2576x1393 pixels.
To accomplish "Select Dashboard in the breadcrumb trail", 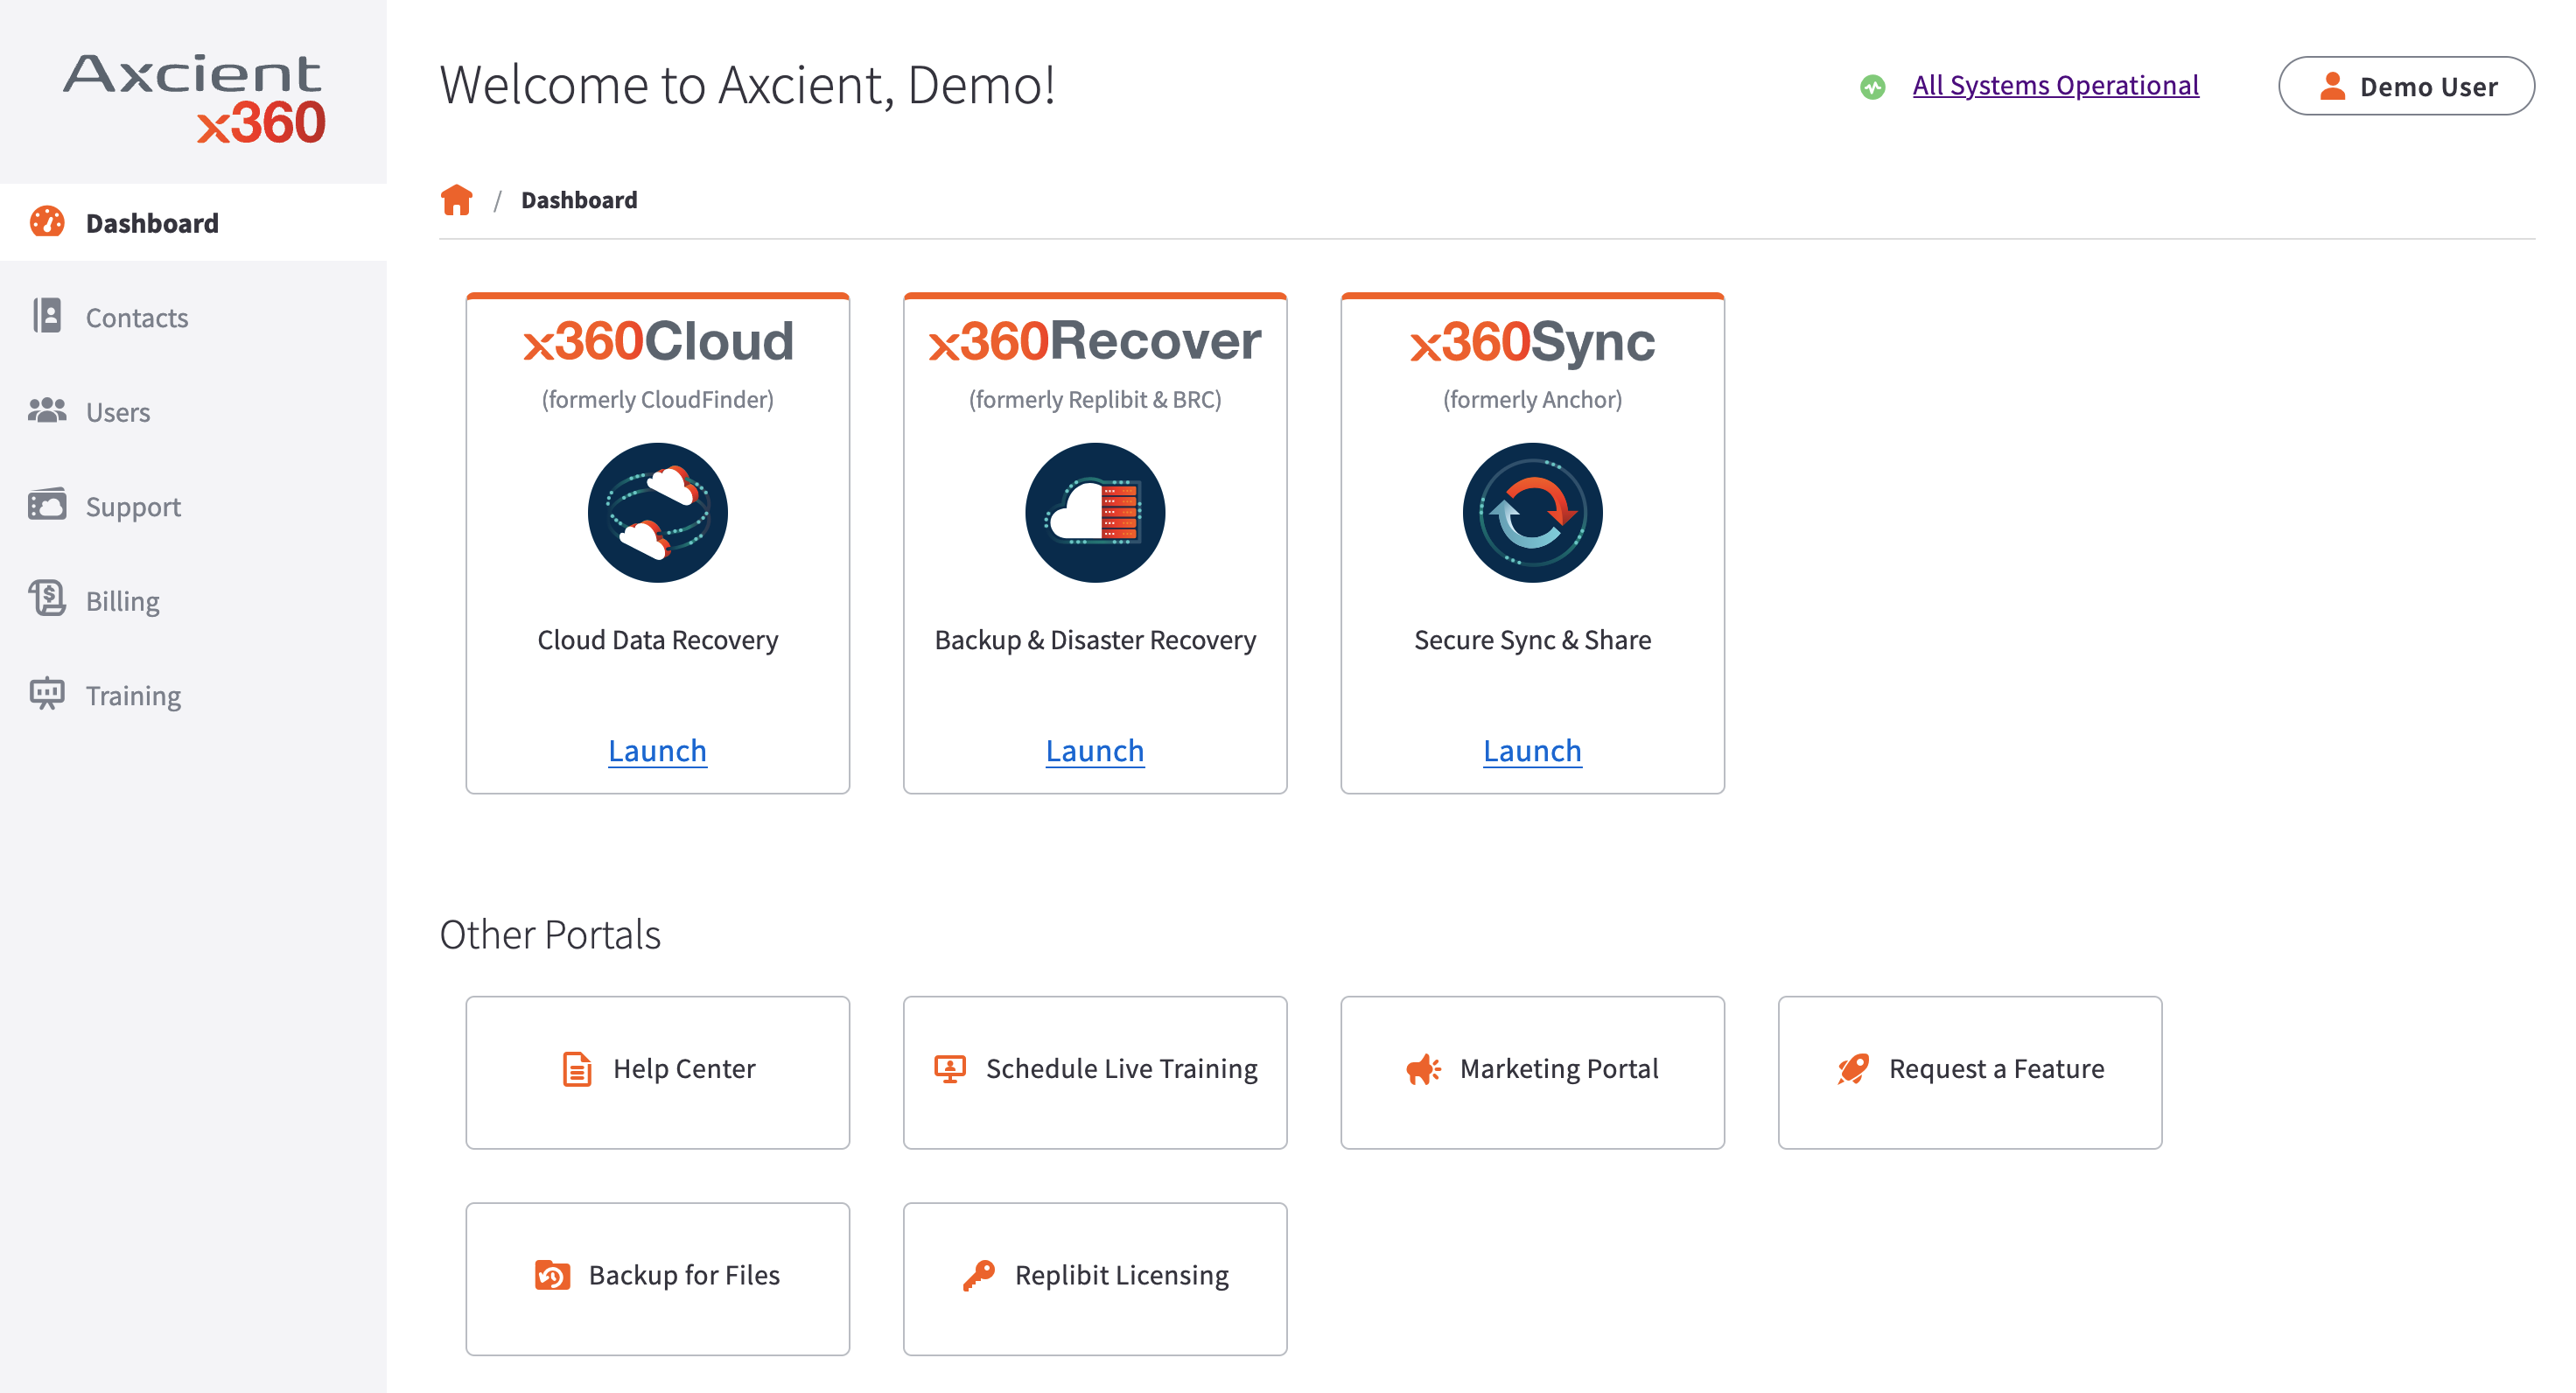I will (x=579, y=199).
